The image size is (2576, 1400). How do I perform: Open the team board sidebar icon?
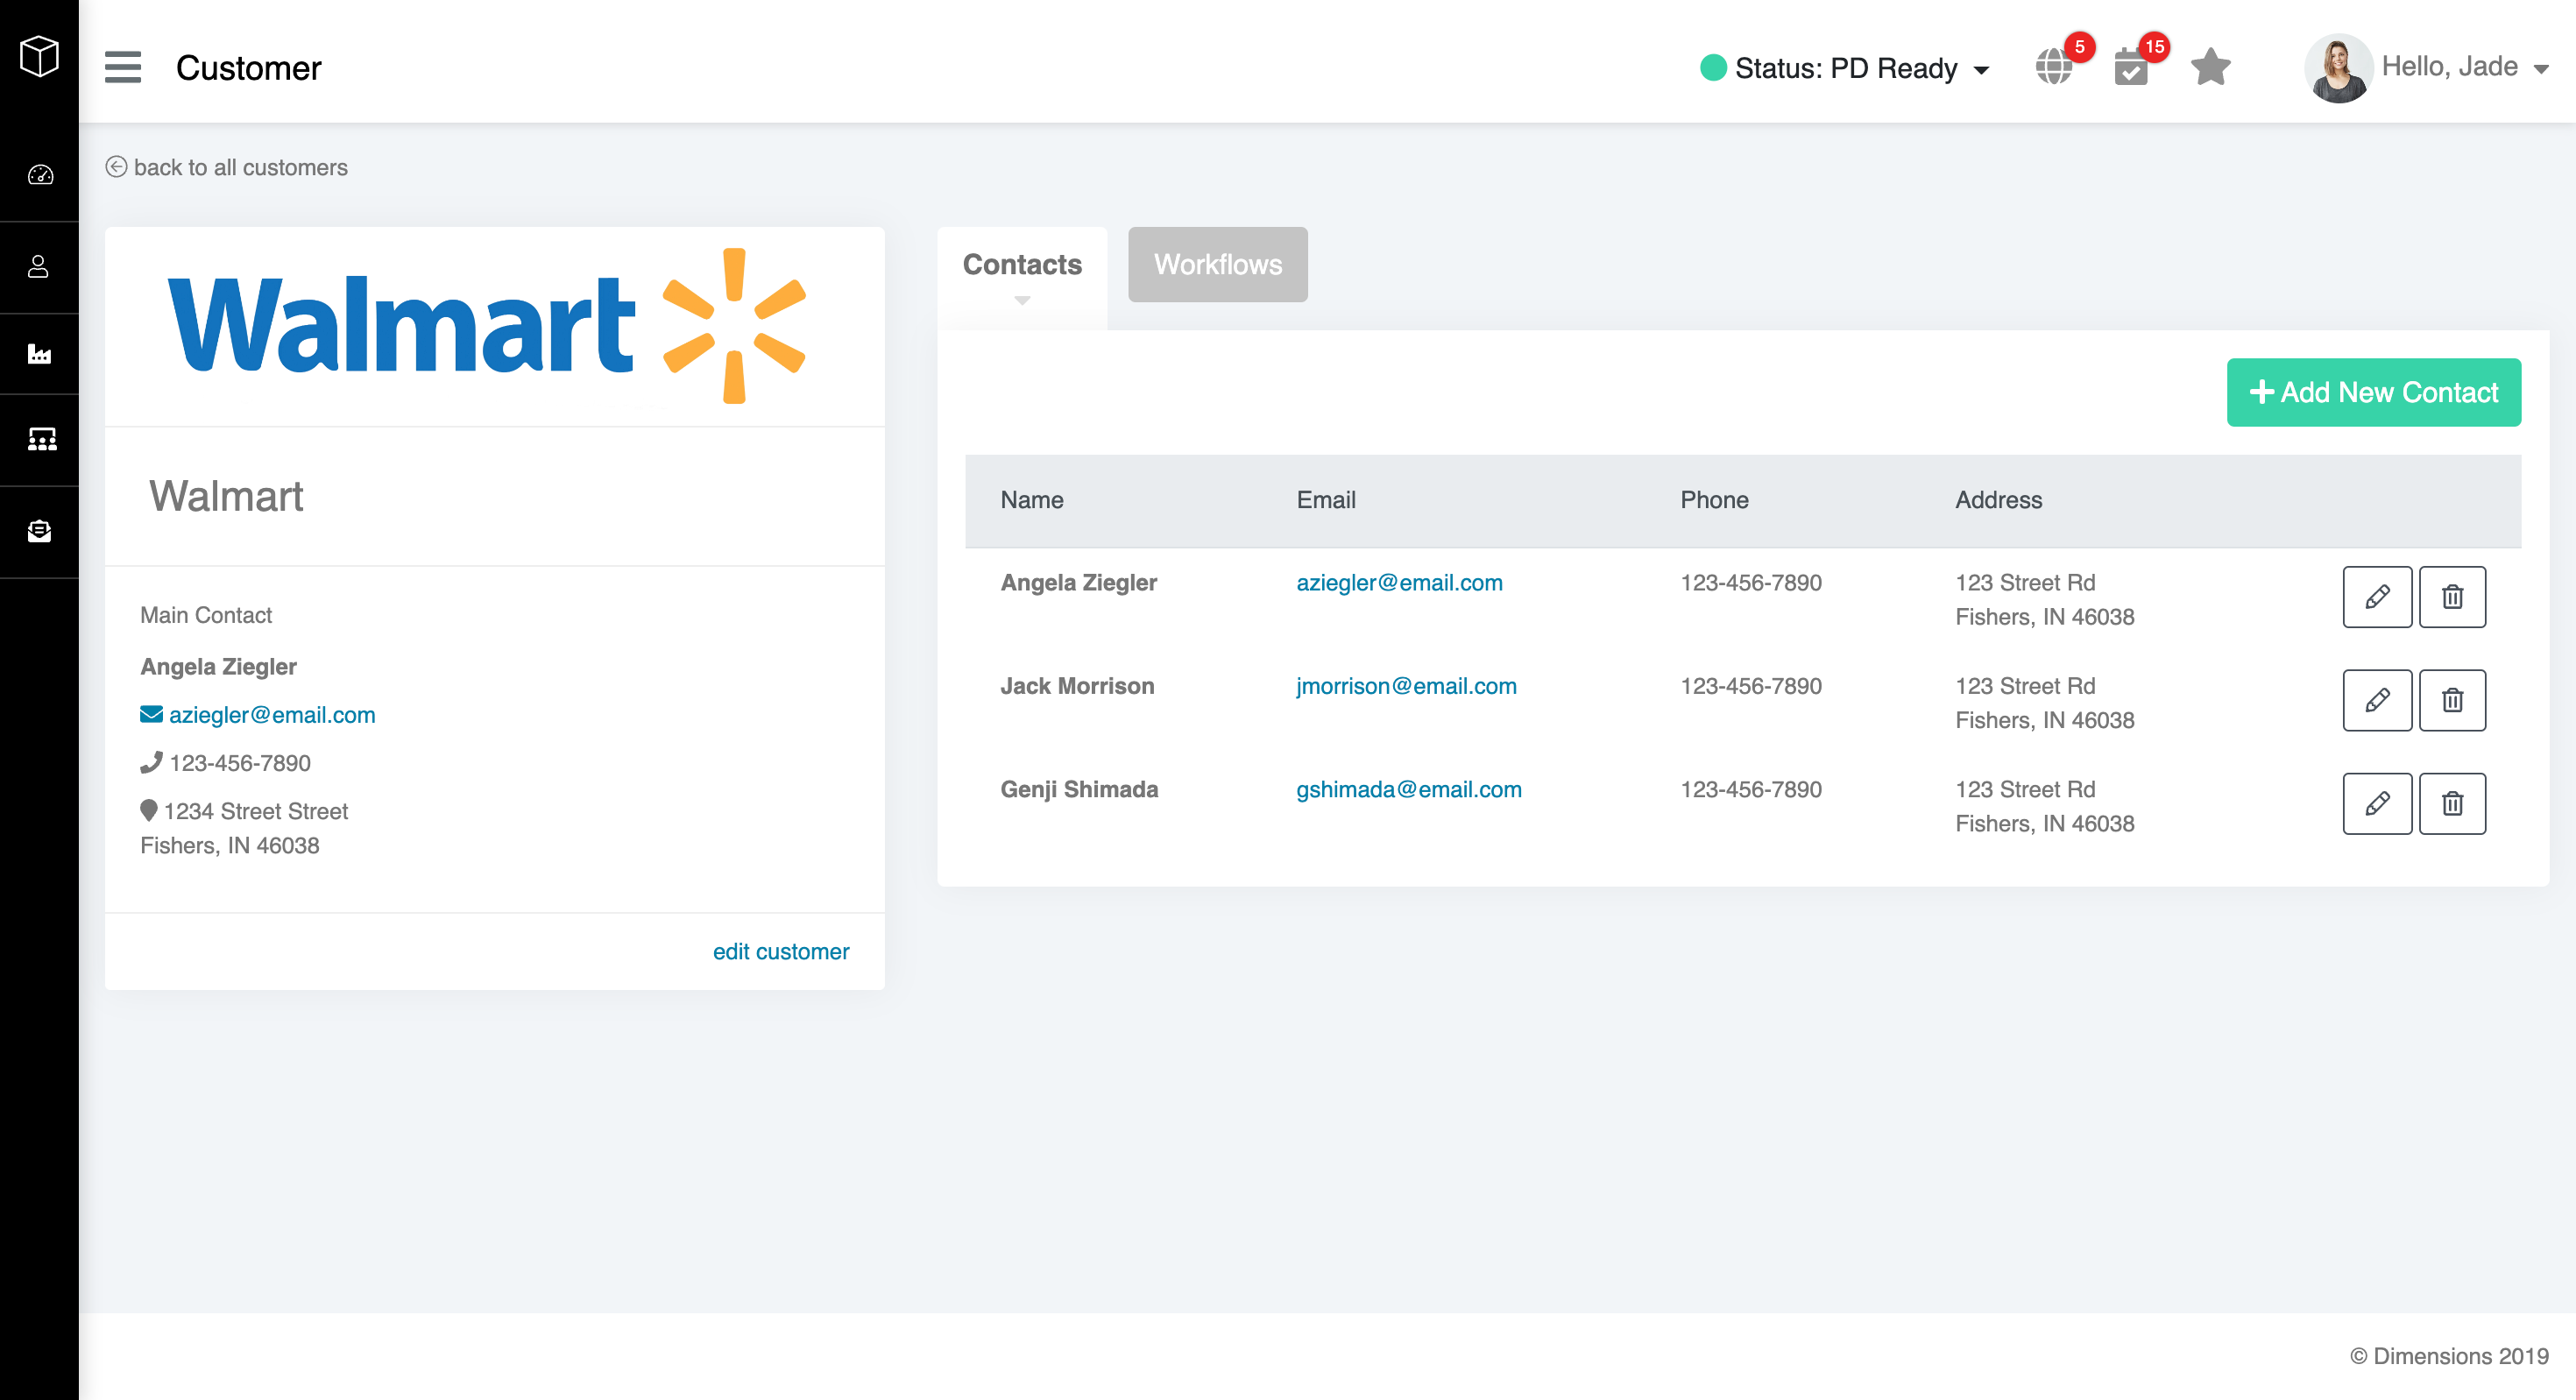tap(41, 439)
